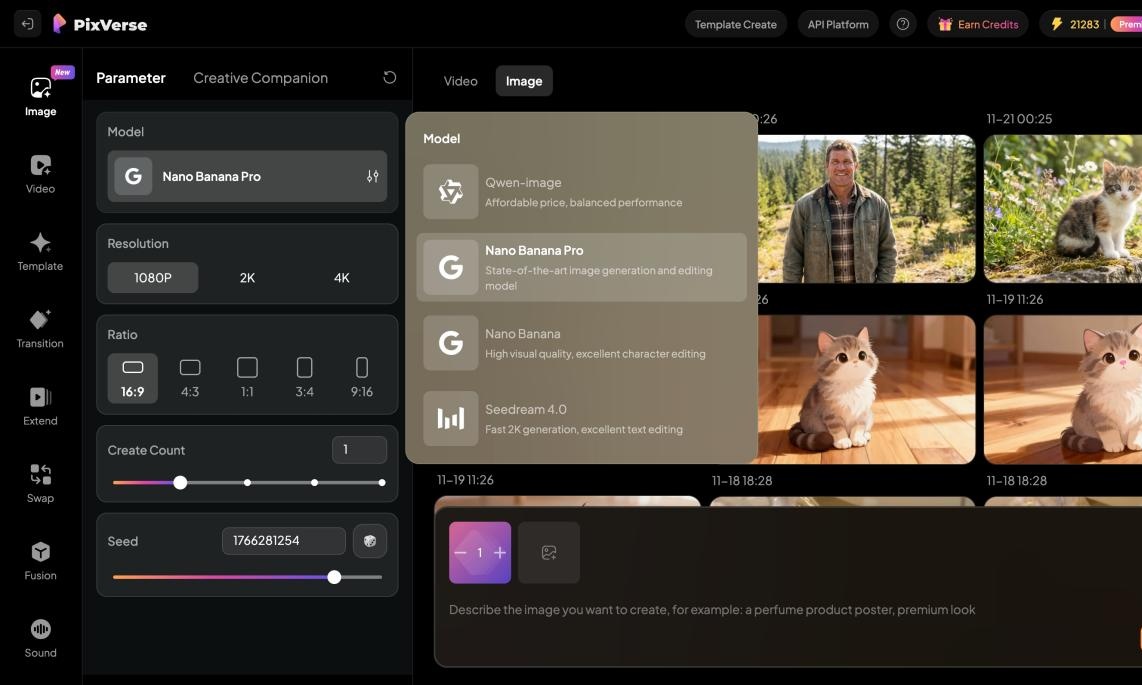
Task: Open the Sound tool in sidebar
Action: coord(40,637)
